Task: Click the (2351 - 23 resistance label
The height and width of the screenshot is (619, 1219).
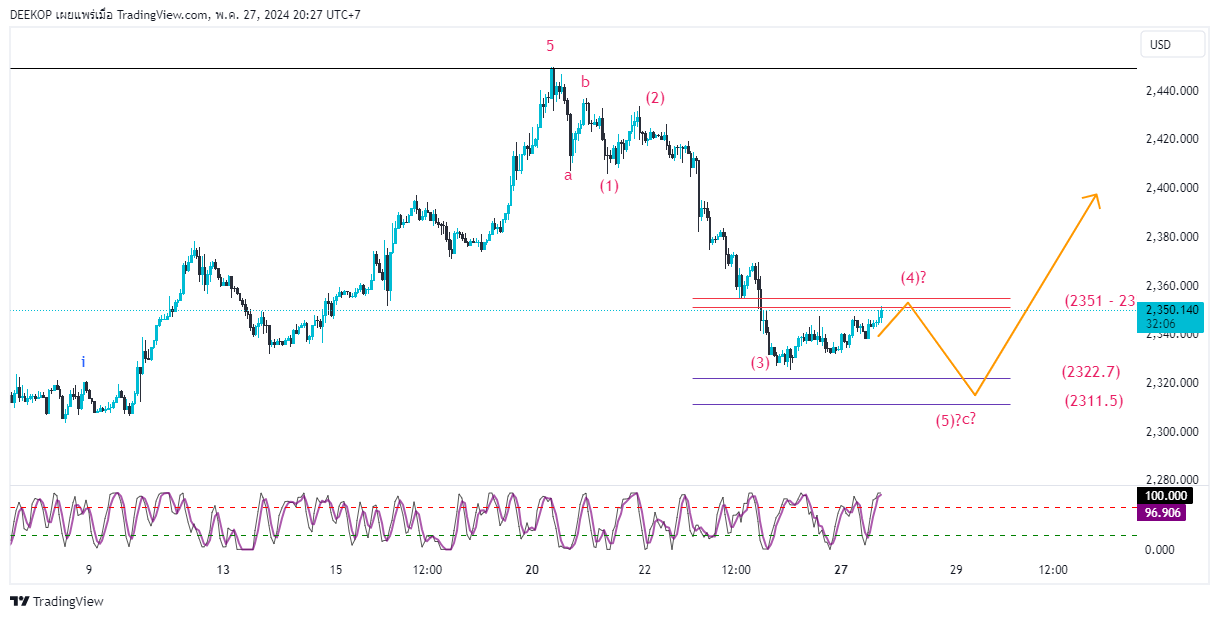Action: pos(1100,300)
